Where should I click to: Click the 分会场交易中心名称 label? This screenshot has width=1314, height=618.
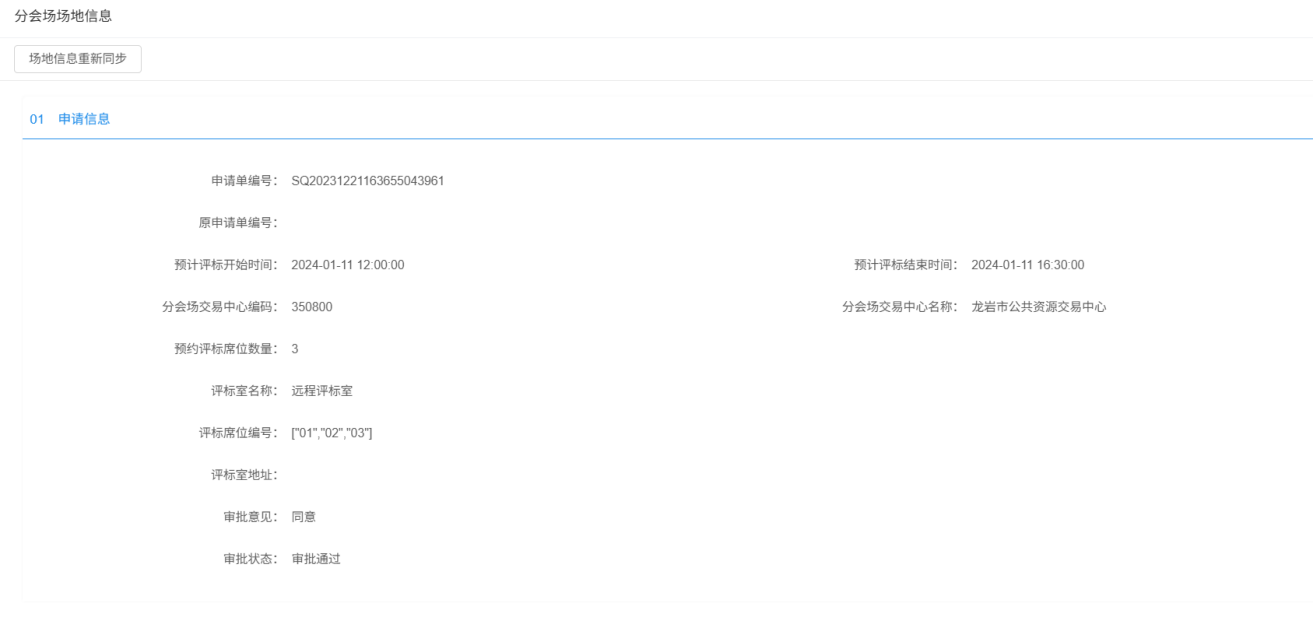900,307
